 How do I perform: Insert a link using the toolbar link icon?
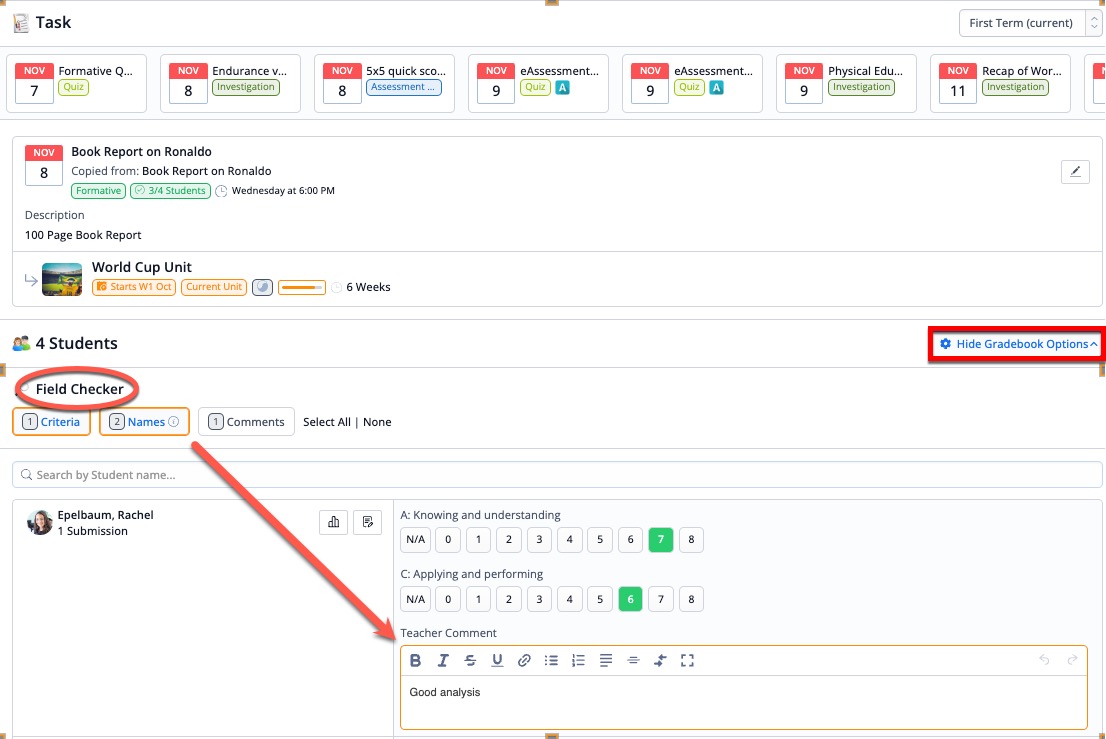pos(524,660)
